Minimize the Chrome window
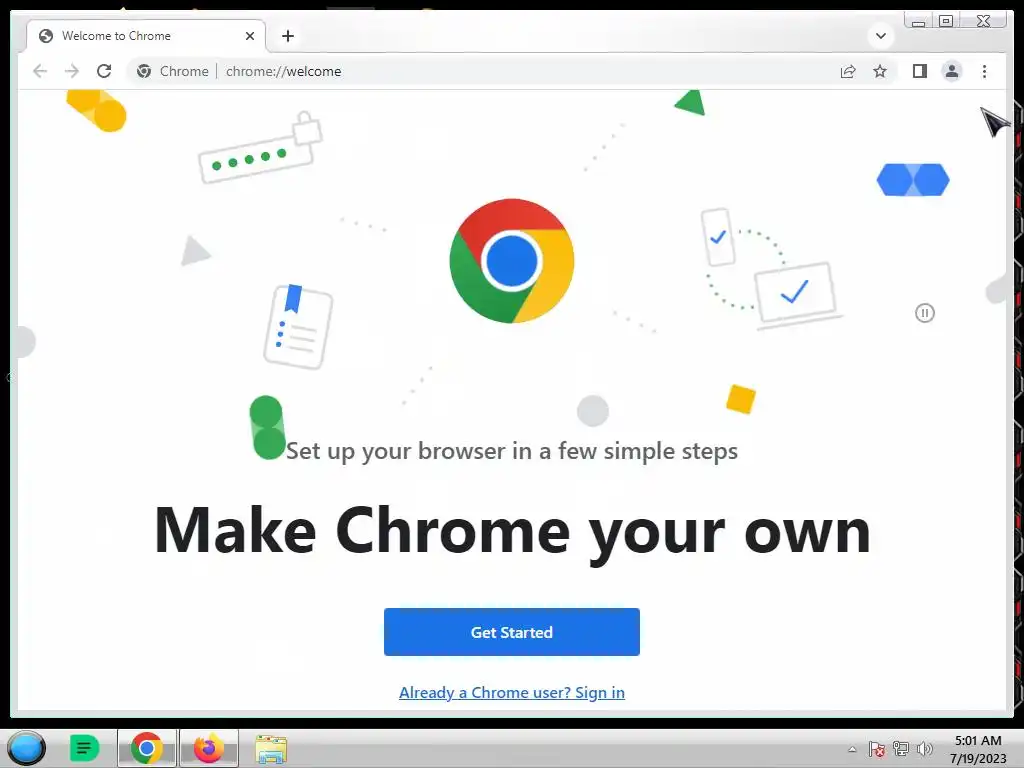1024x768 pixels. tap(919, 22)
